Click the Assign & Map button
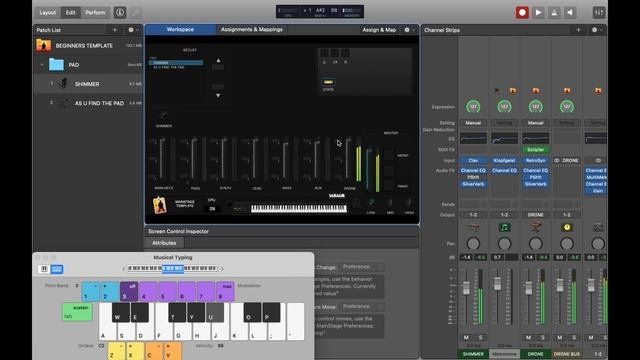Viewport: 640px width, 360px height. coord(379,30)
